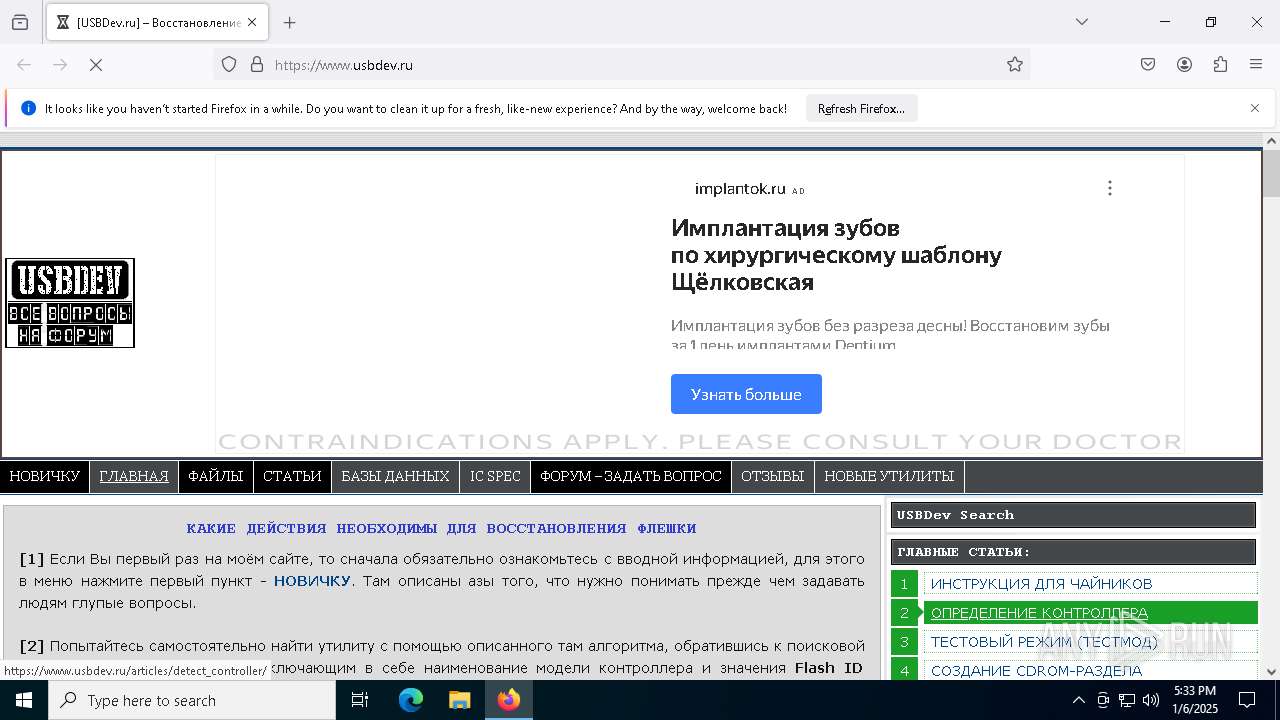The image size is (1280, 720).
Task: Open the Windows Start menu
Action: (x=24, y=700)
